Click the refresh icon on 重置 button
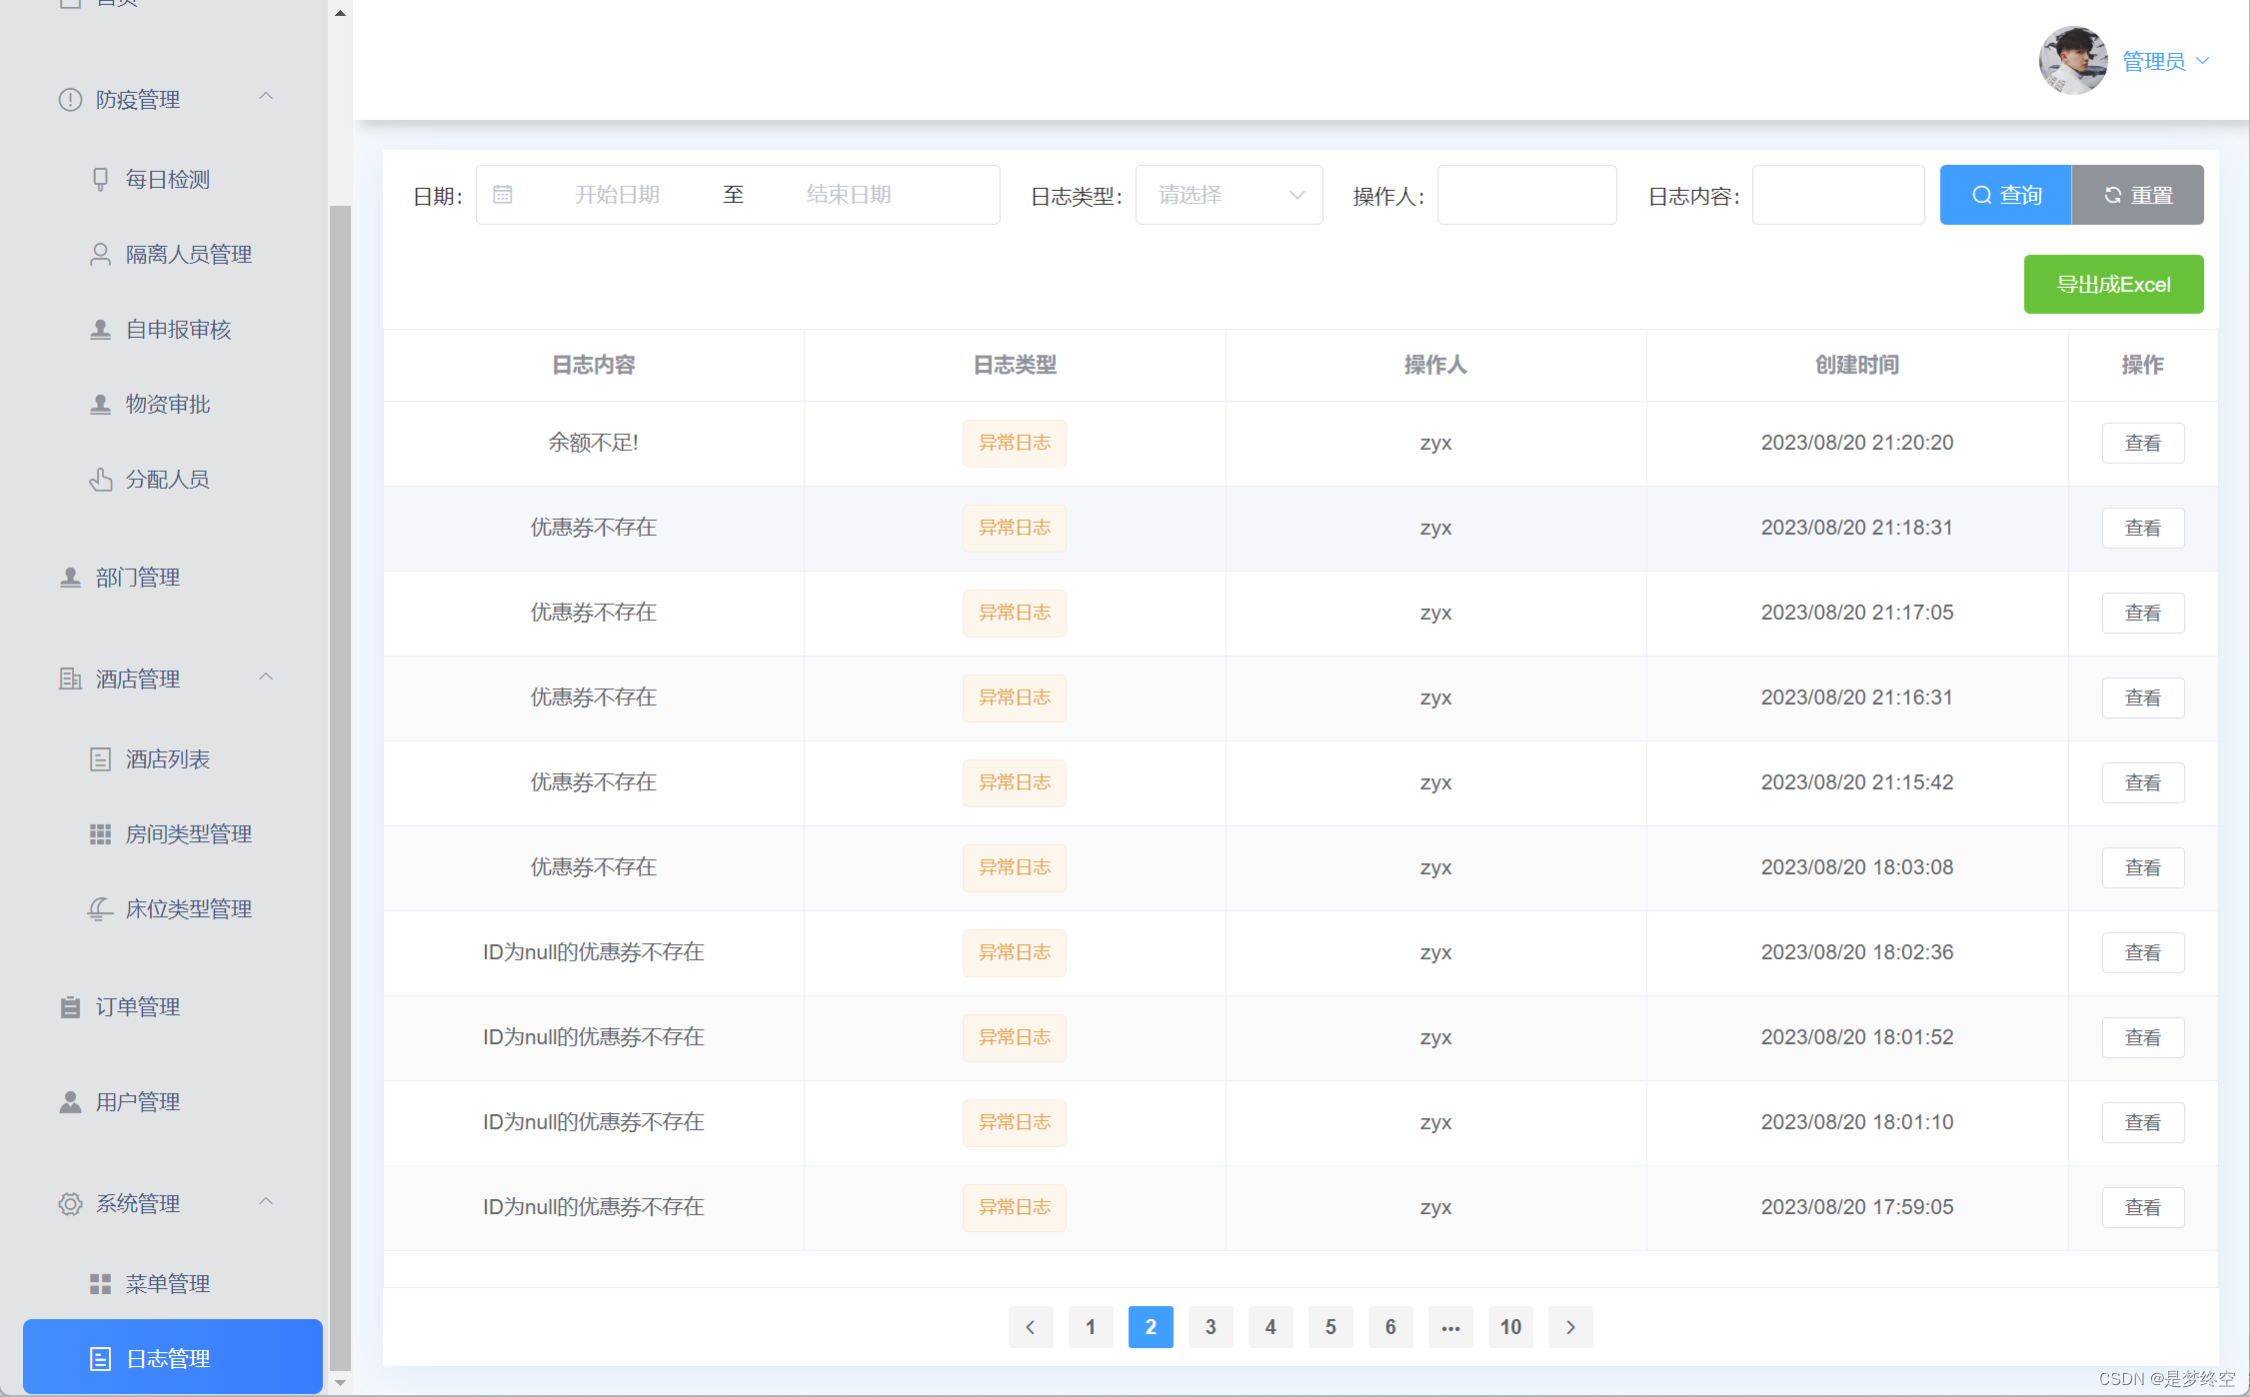 pos(2112,195)
